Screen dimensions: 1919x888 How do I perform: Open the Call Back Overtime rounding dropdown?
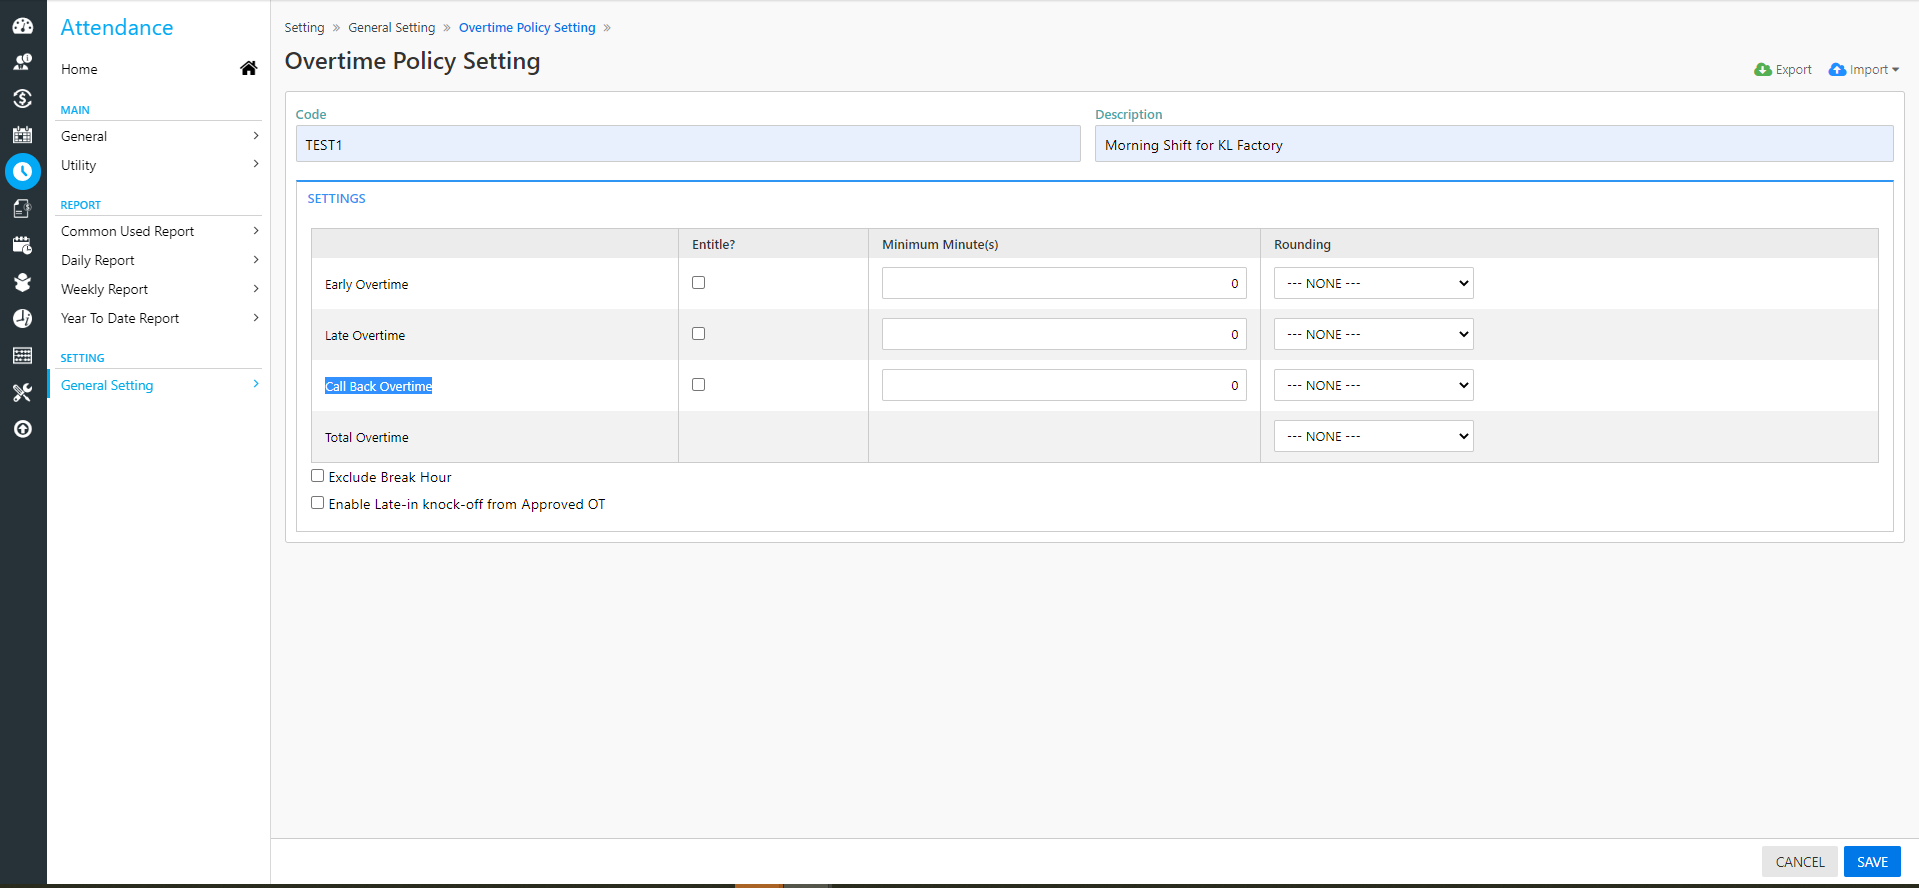click(x=1373, y=385)
